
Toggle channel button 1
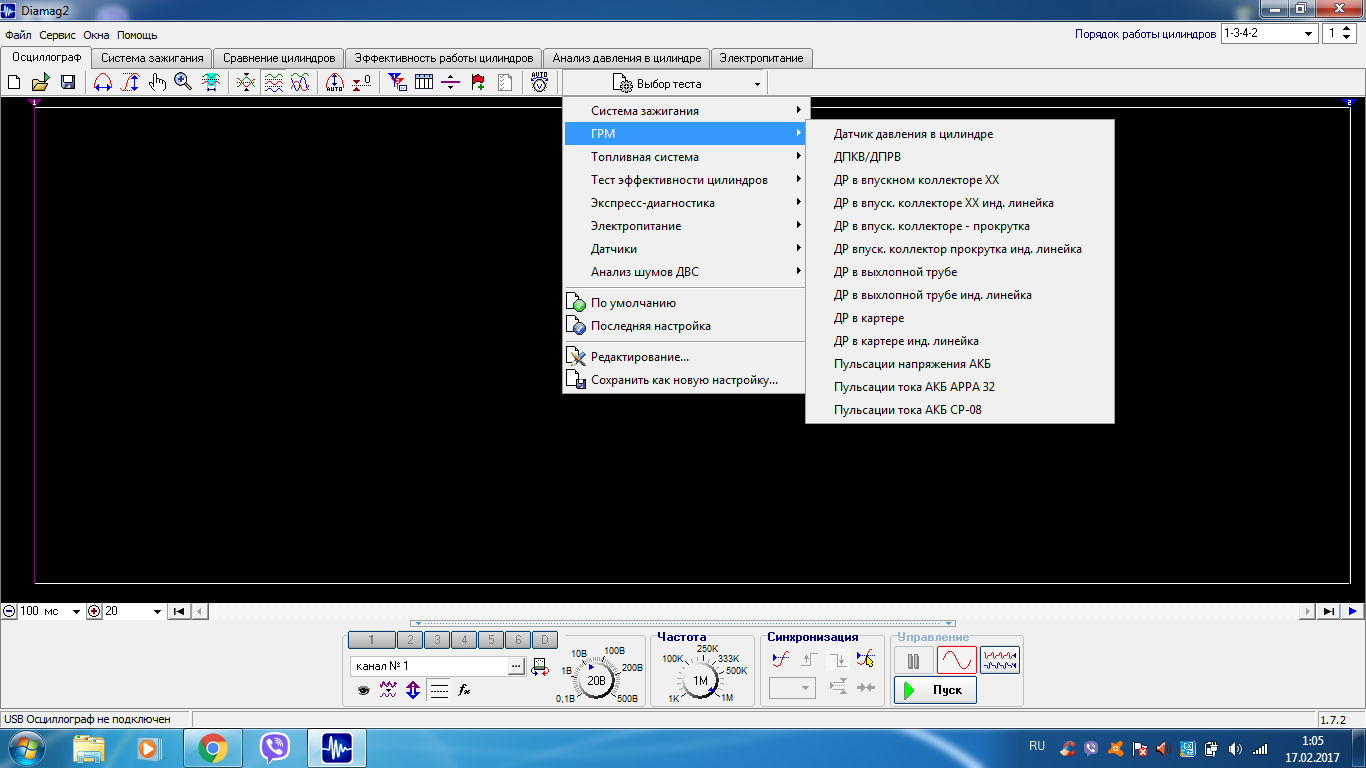[x=371, y=640]
